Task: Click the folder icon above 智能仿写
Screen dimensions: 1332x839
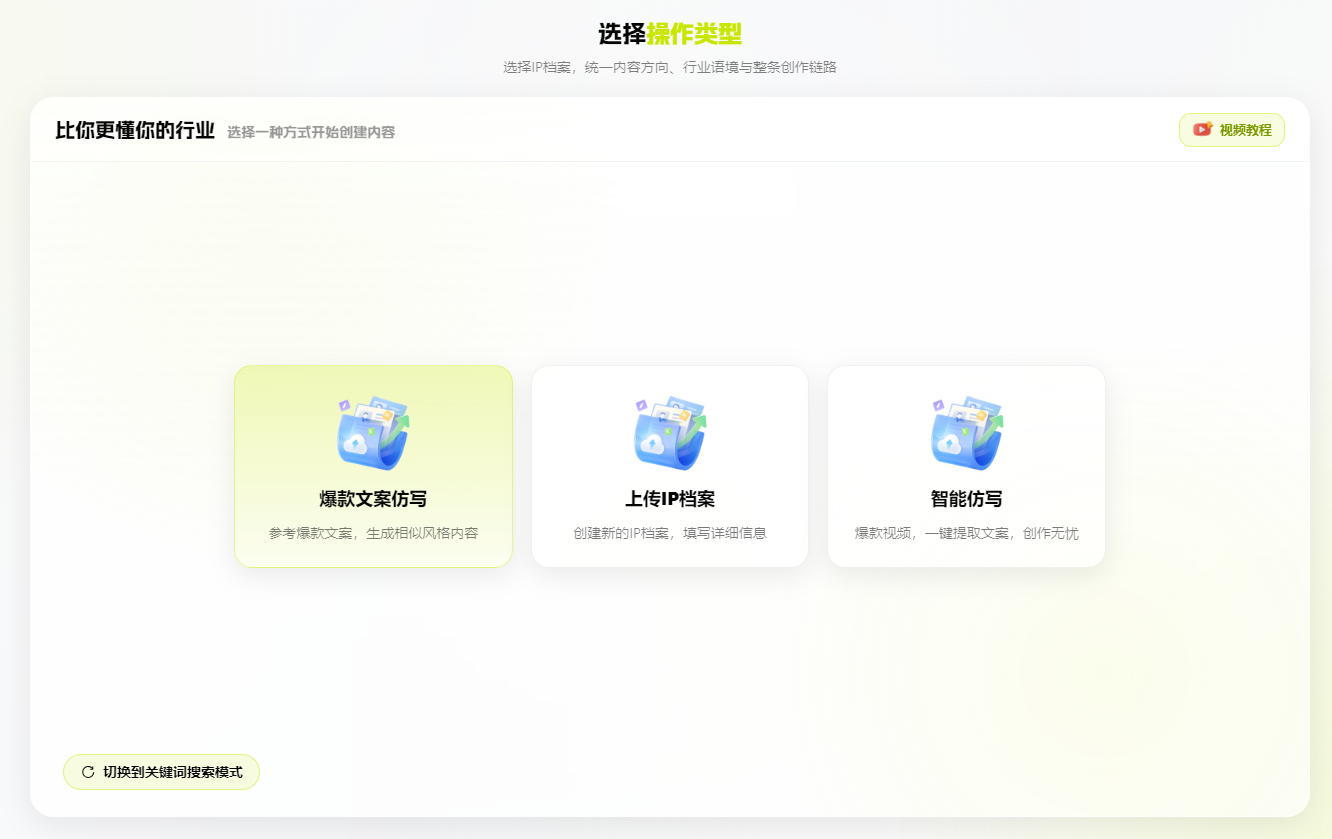Action: point(966,433)
